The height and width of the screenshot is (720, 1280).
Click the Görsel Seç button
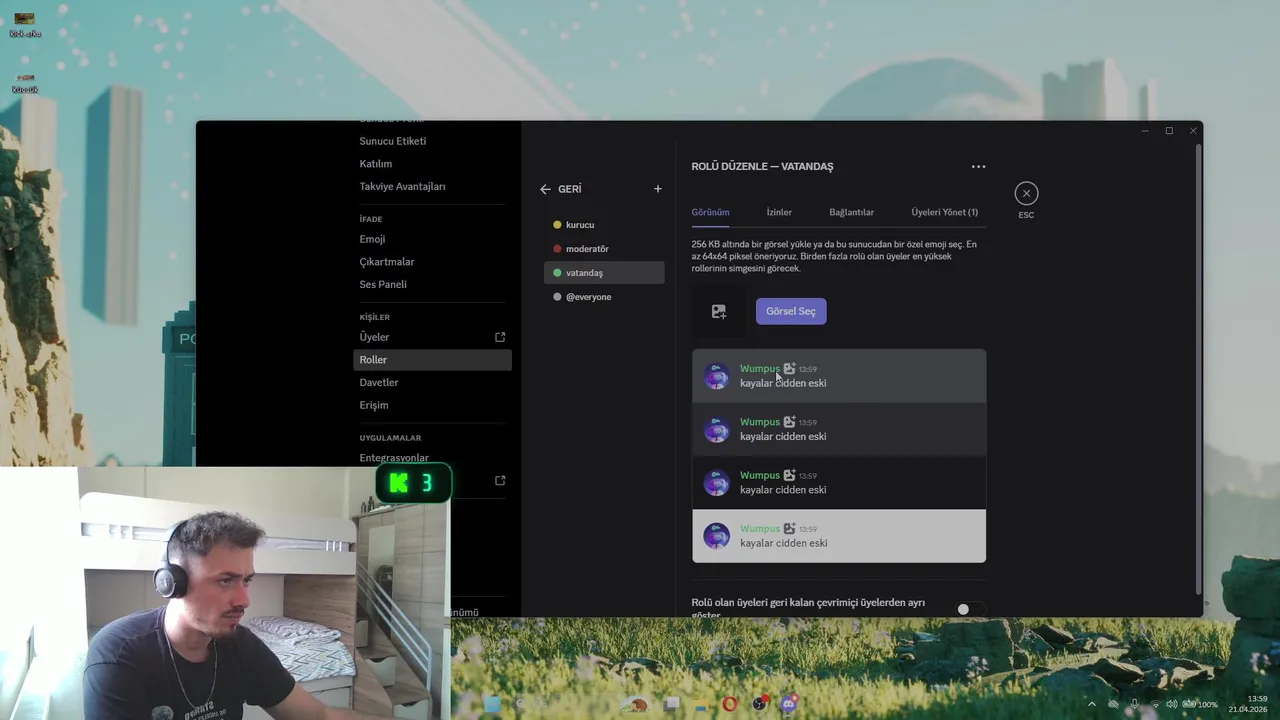click(x=791, y=311)
